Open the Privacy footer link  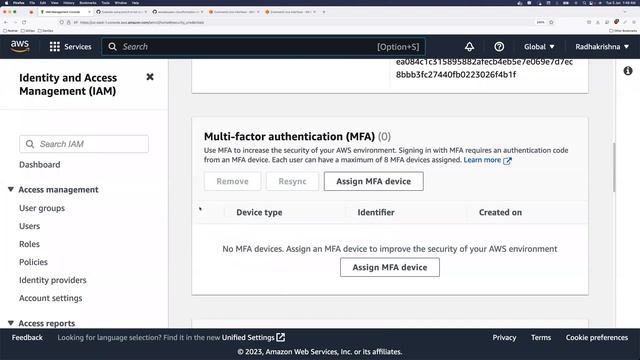(x=504, y=337)
